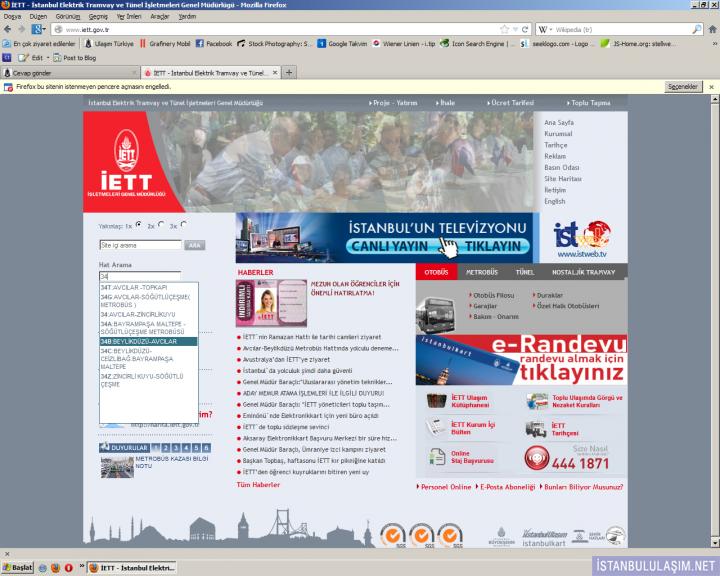This screenshot has height=576, width=720.
Task: Open the Google Takvim bookmark
Action: pyautogui.click(x=343, y=44)
